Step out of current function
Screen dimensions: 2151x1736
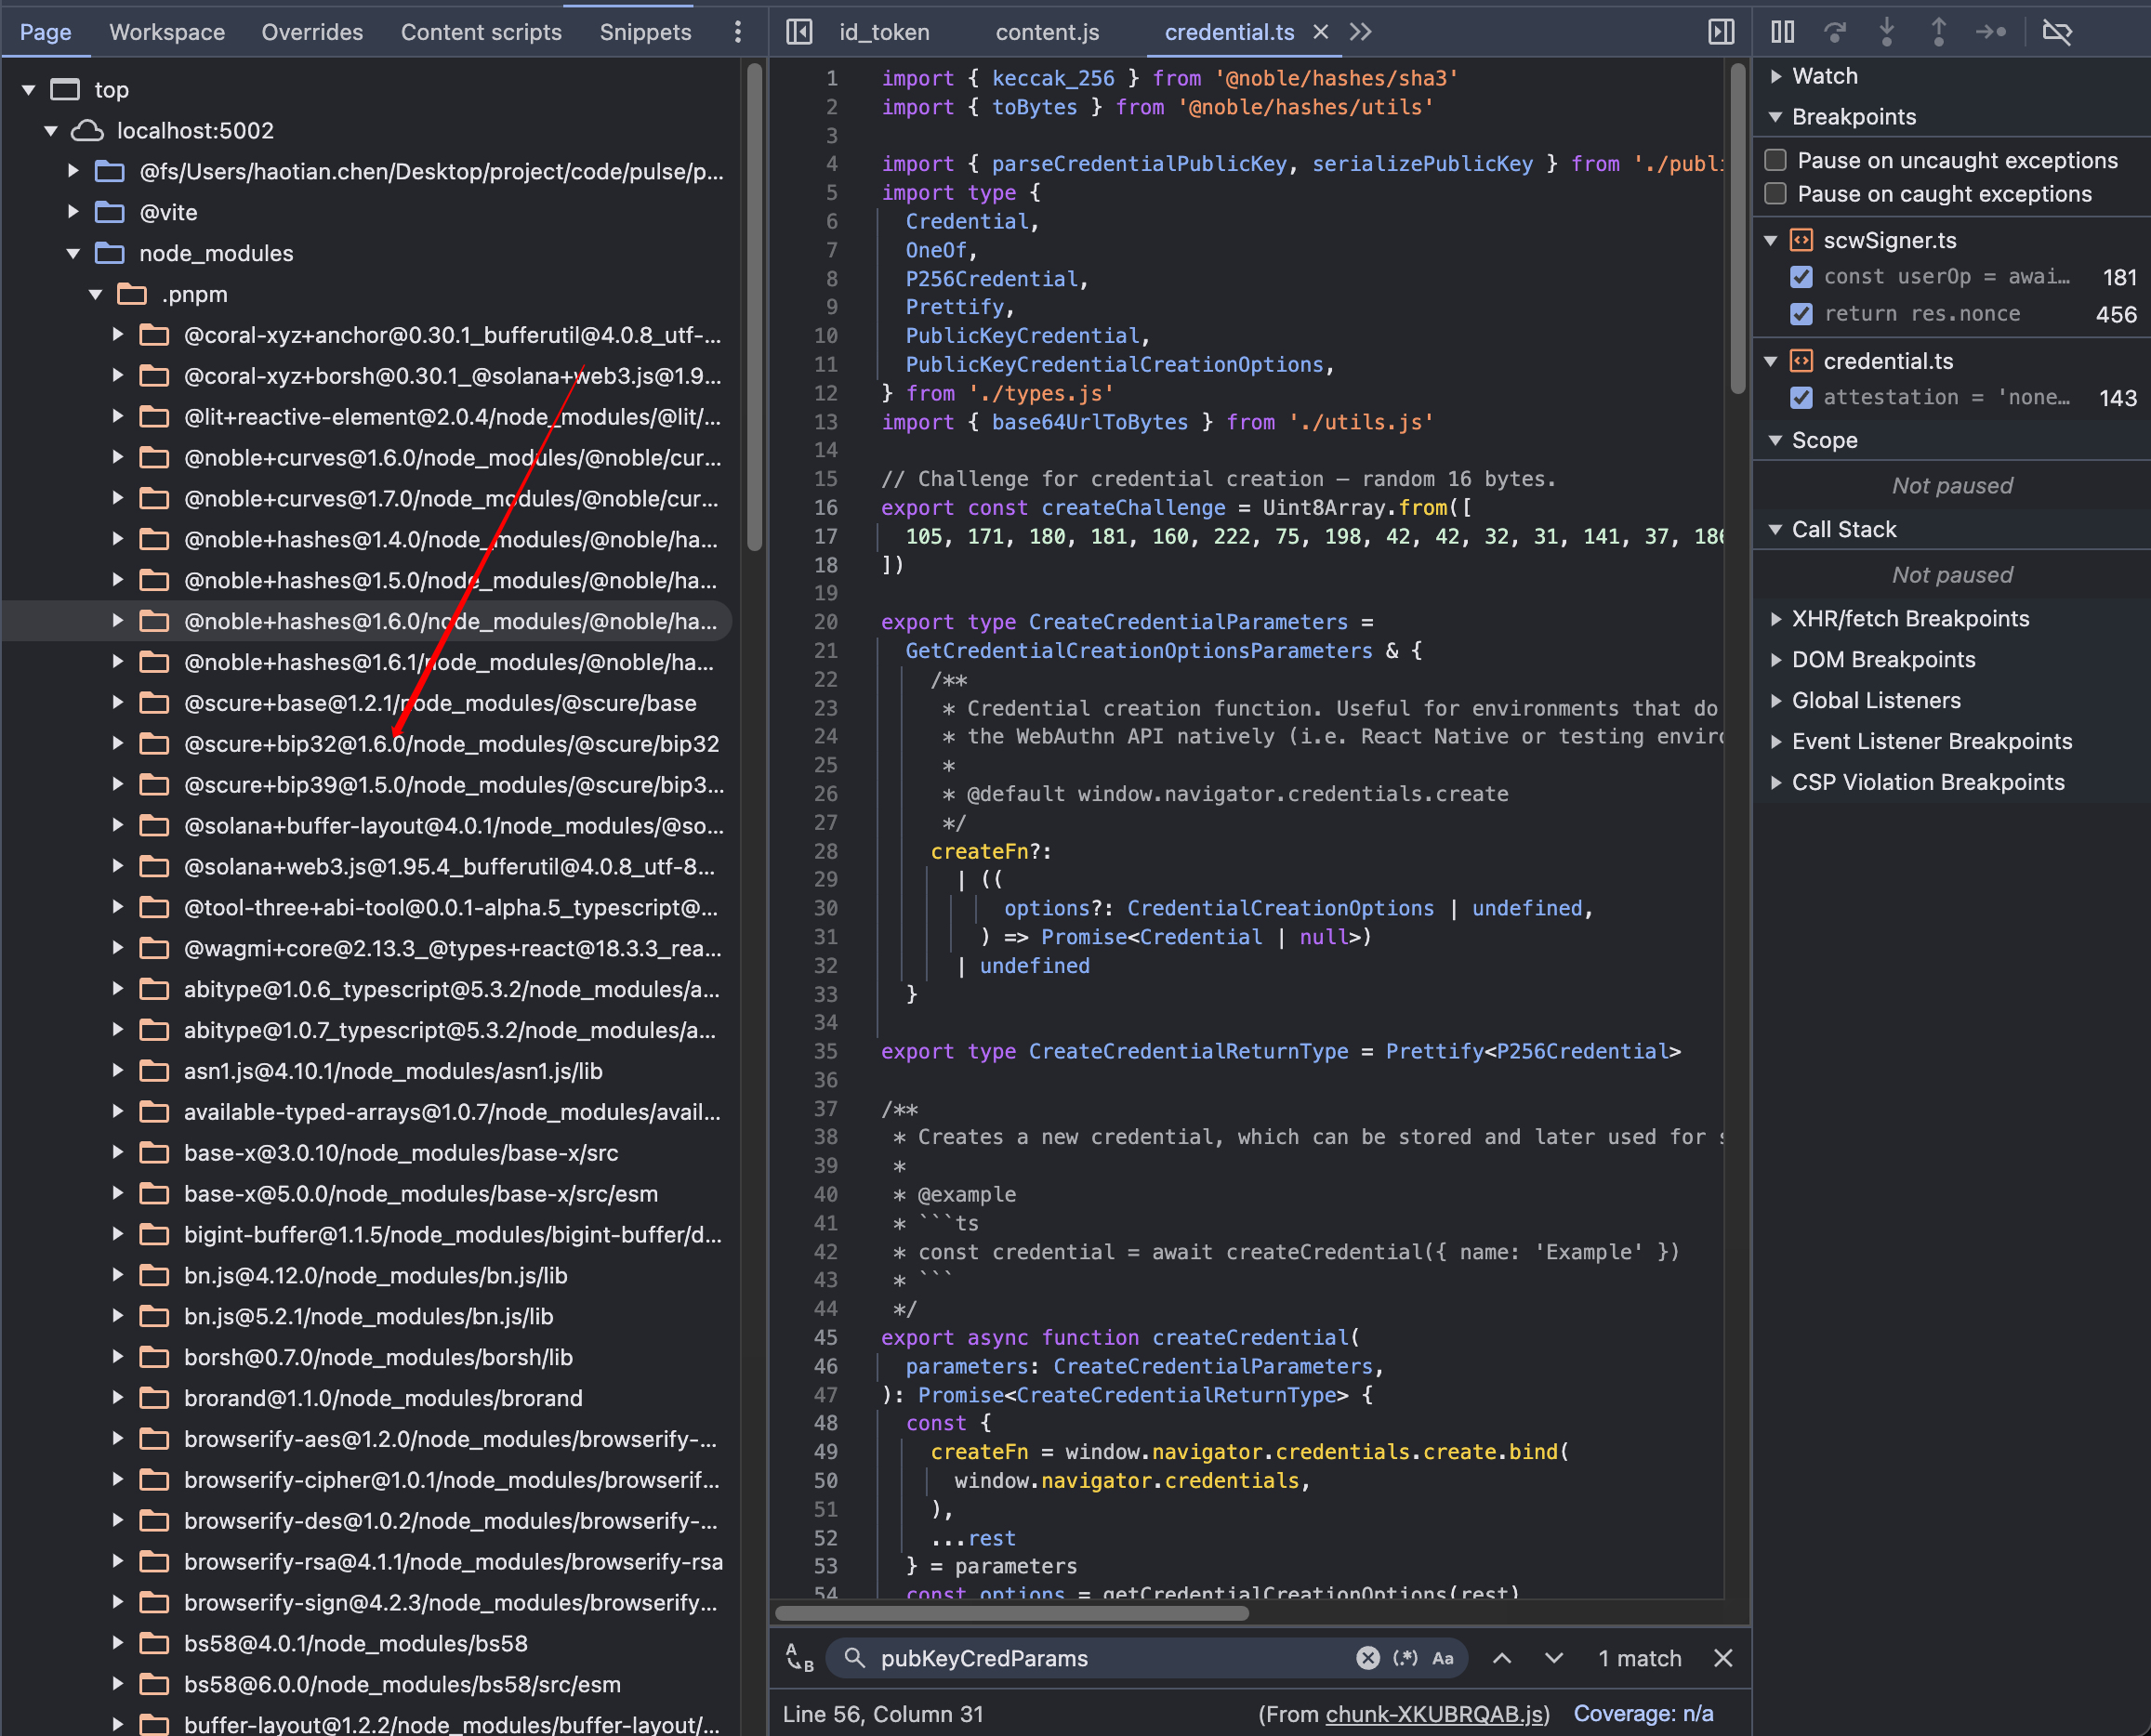point(1939,32)
